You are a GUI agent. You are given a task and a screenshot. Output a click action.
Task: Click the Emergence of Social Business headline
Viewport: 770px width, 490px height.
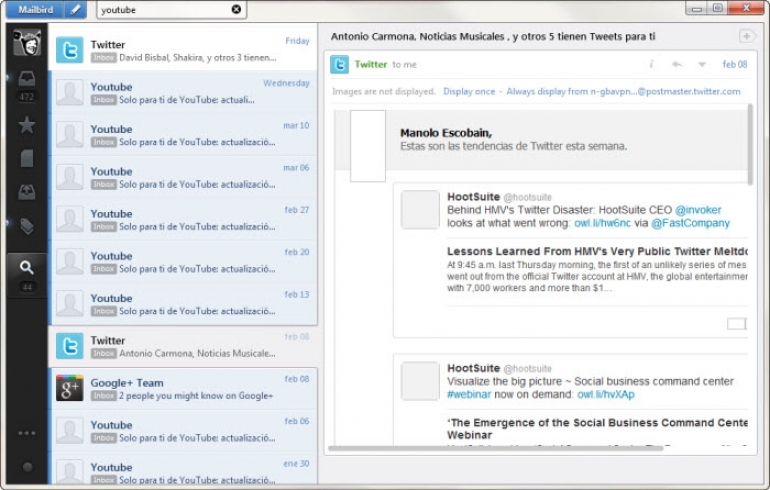click(x=597, y=429)
